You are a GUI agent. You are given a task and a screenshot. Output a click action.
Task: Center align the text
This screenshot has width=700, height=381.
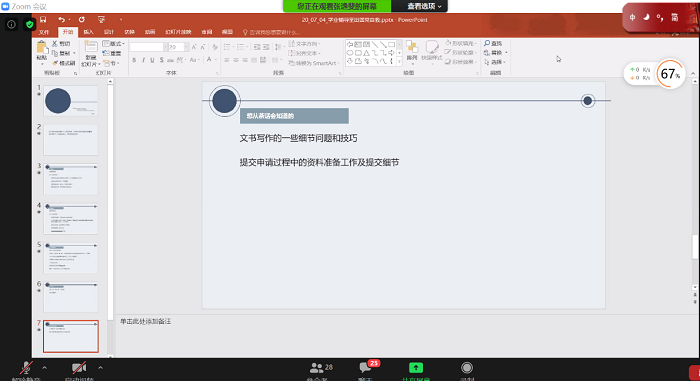(x=236, y=60)
